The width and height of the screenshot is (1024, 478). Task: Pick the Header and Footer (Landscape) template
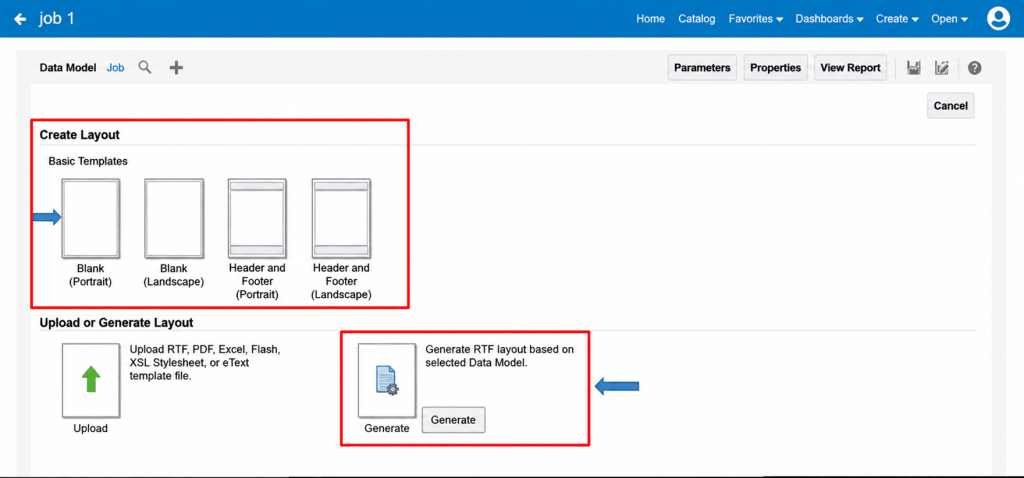pyautogui.click(x=342, y=219)
